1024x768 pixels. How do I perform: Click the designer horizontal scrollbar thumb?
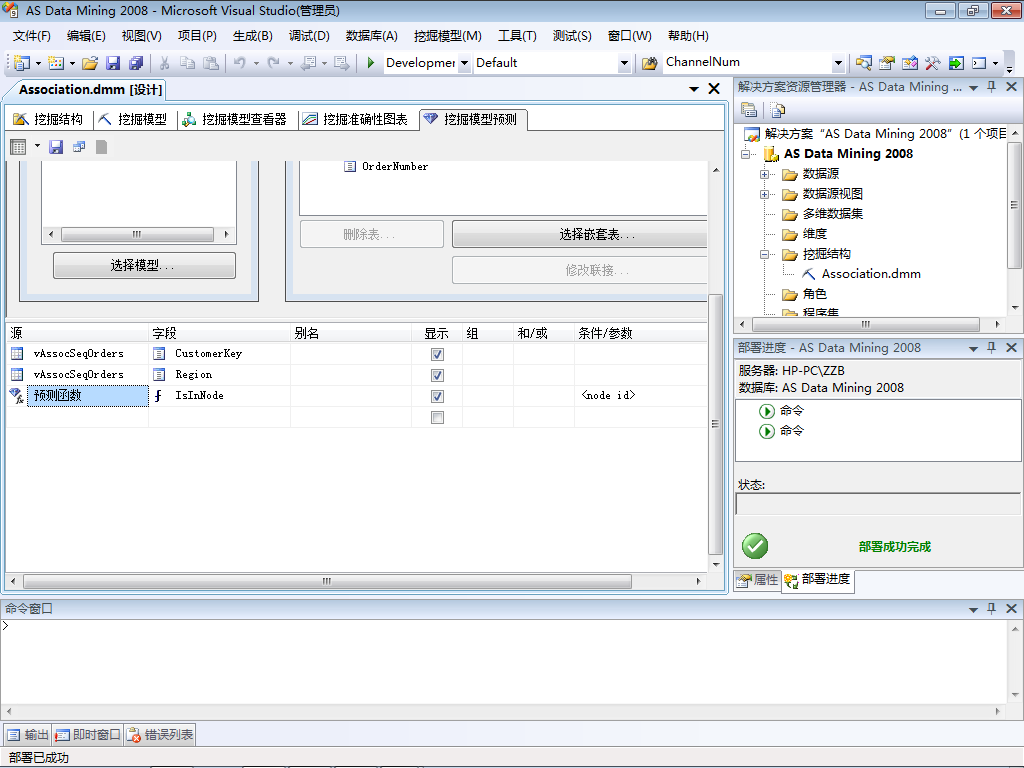(x=327, y=581)
